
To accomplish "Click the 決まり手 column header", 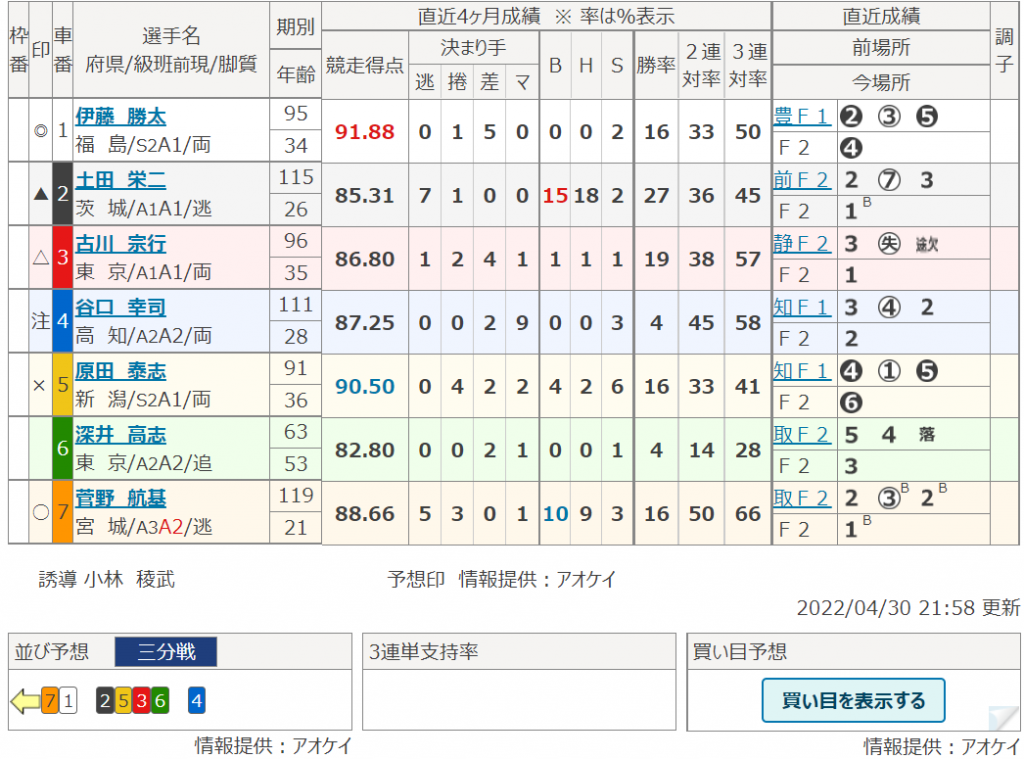I will pyautogui.click(x=473, y=47).
